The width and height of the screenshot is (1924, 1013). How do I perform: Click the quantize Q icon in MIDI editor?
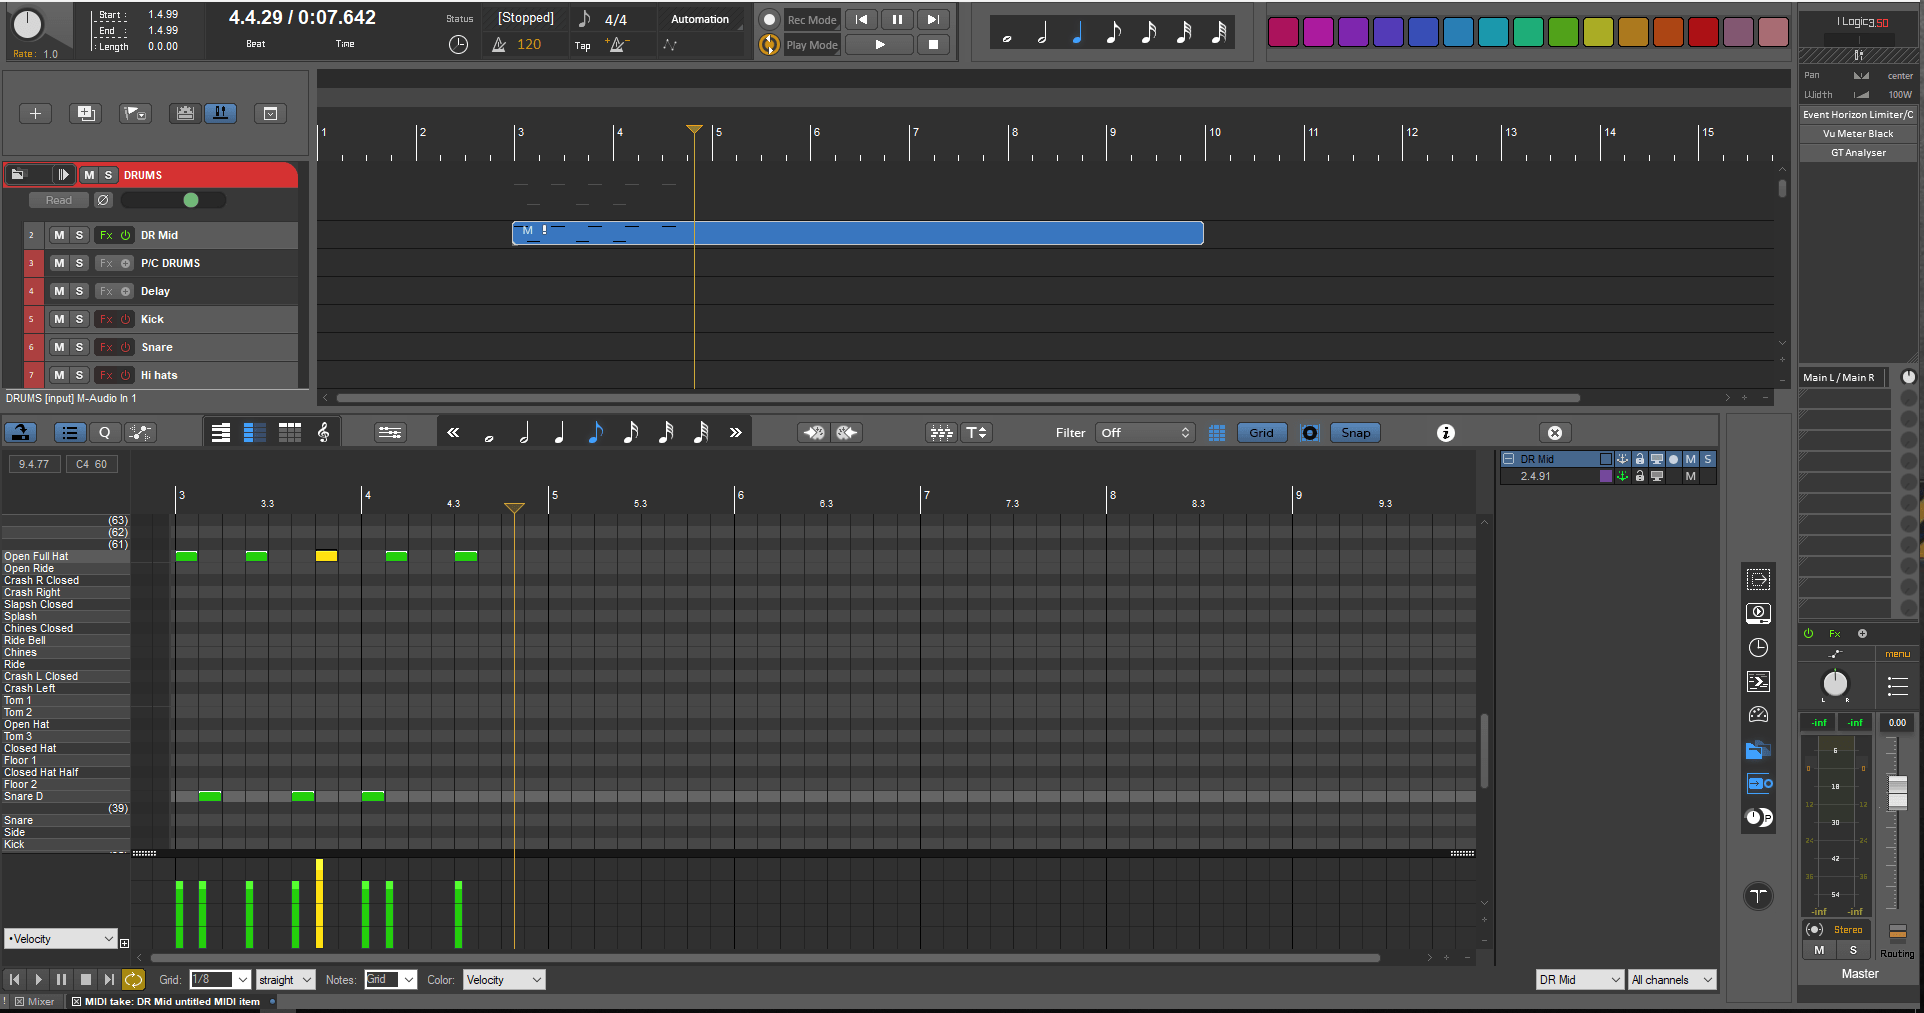(105, 433)
